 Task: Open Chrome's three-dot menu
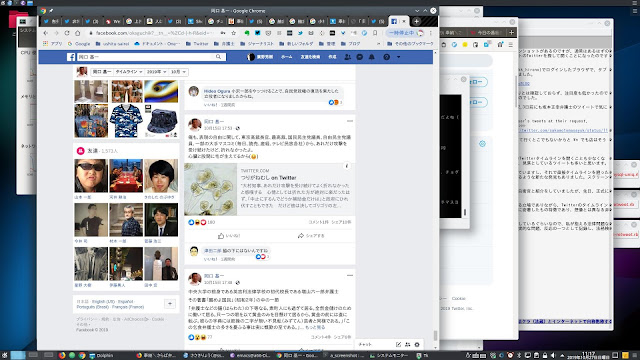coord(431,33)
